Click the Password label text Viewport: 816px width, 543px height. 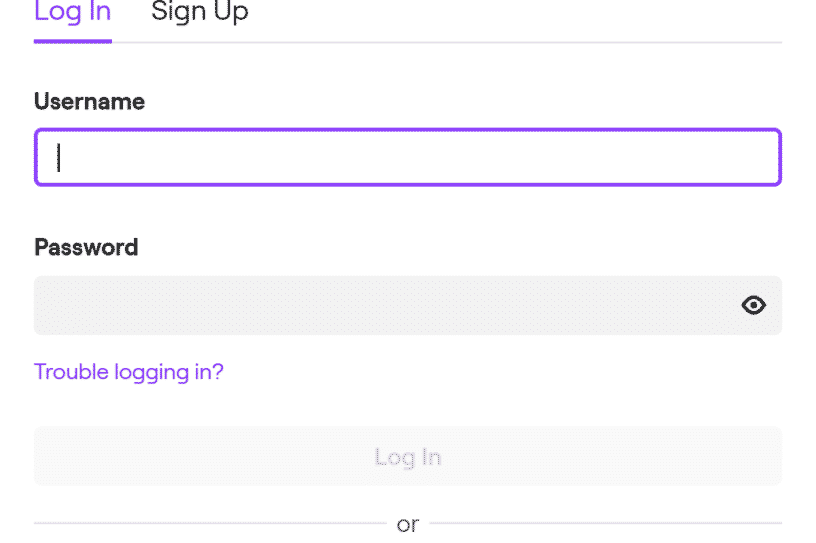tap(86, 247)
